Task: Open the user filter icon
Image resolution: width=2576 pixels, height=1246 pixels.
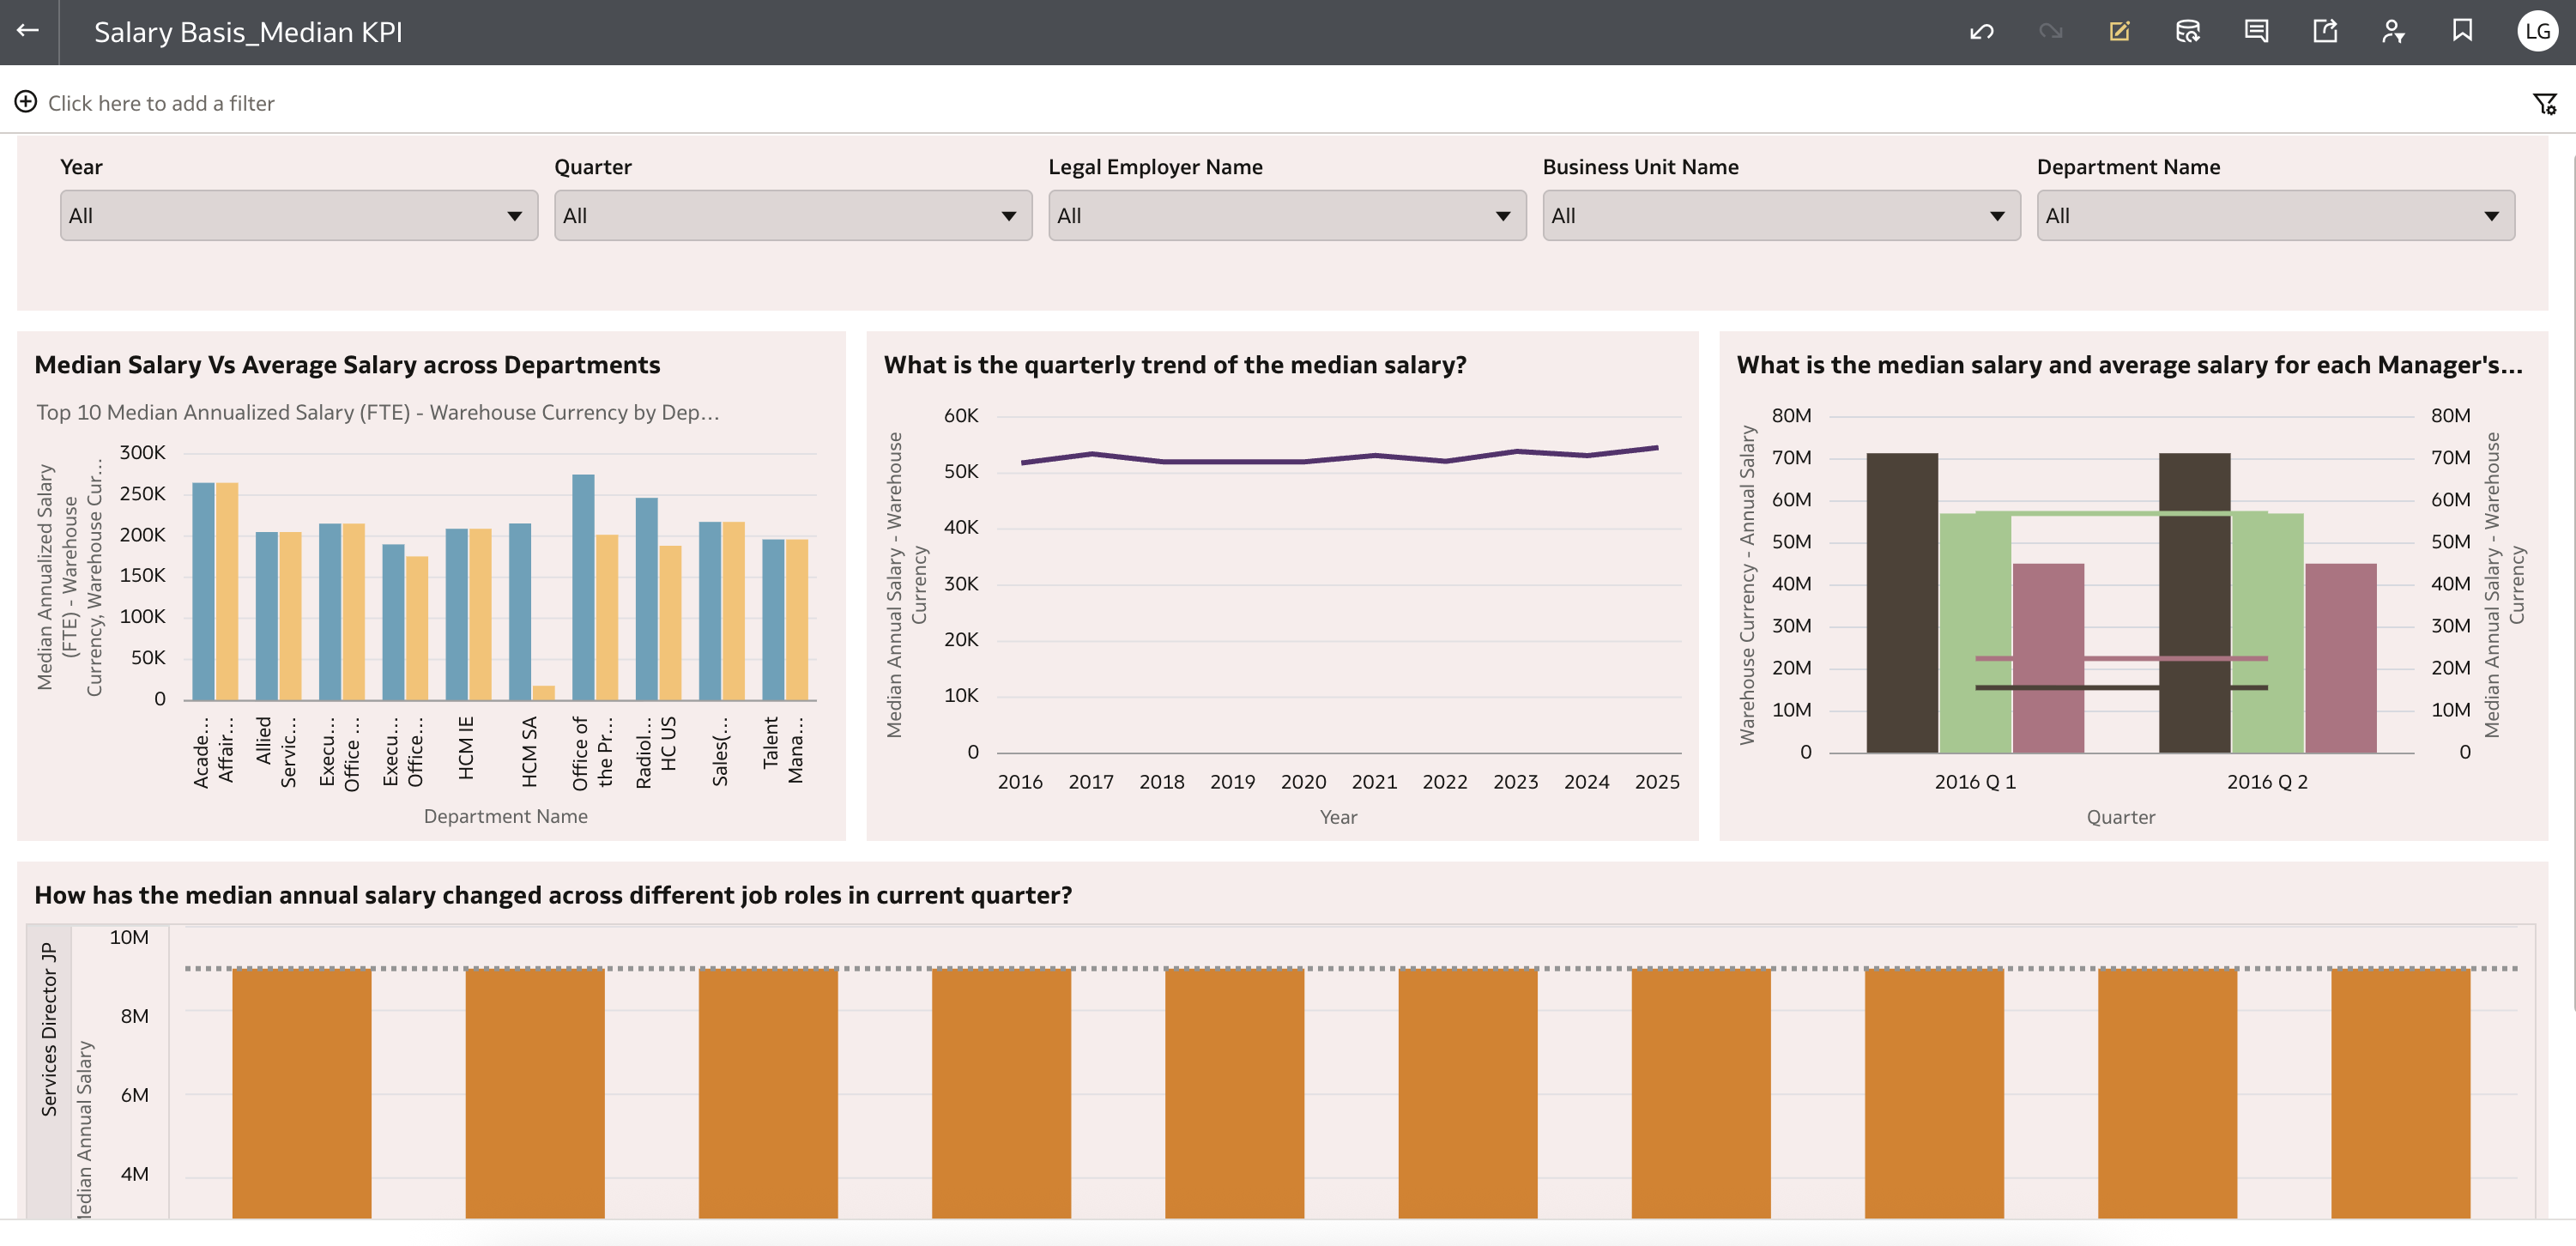Action: [x=2393, y=32]
